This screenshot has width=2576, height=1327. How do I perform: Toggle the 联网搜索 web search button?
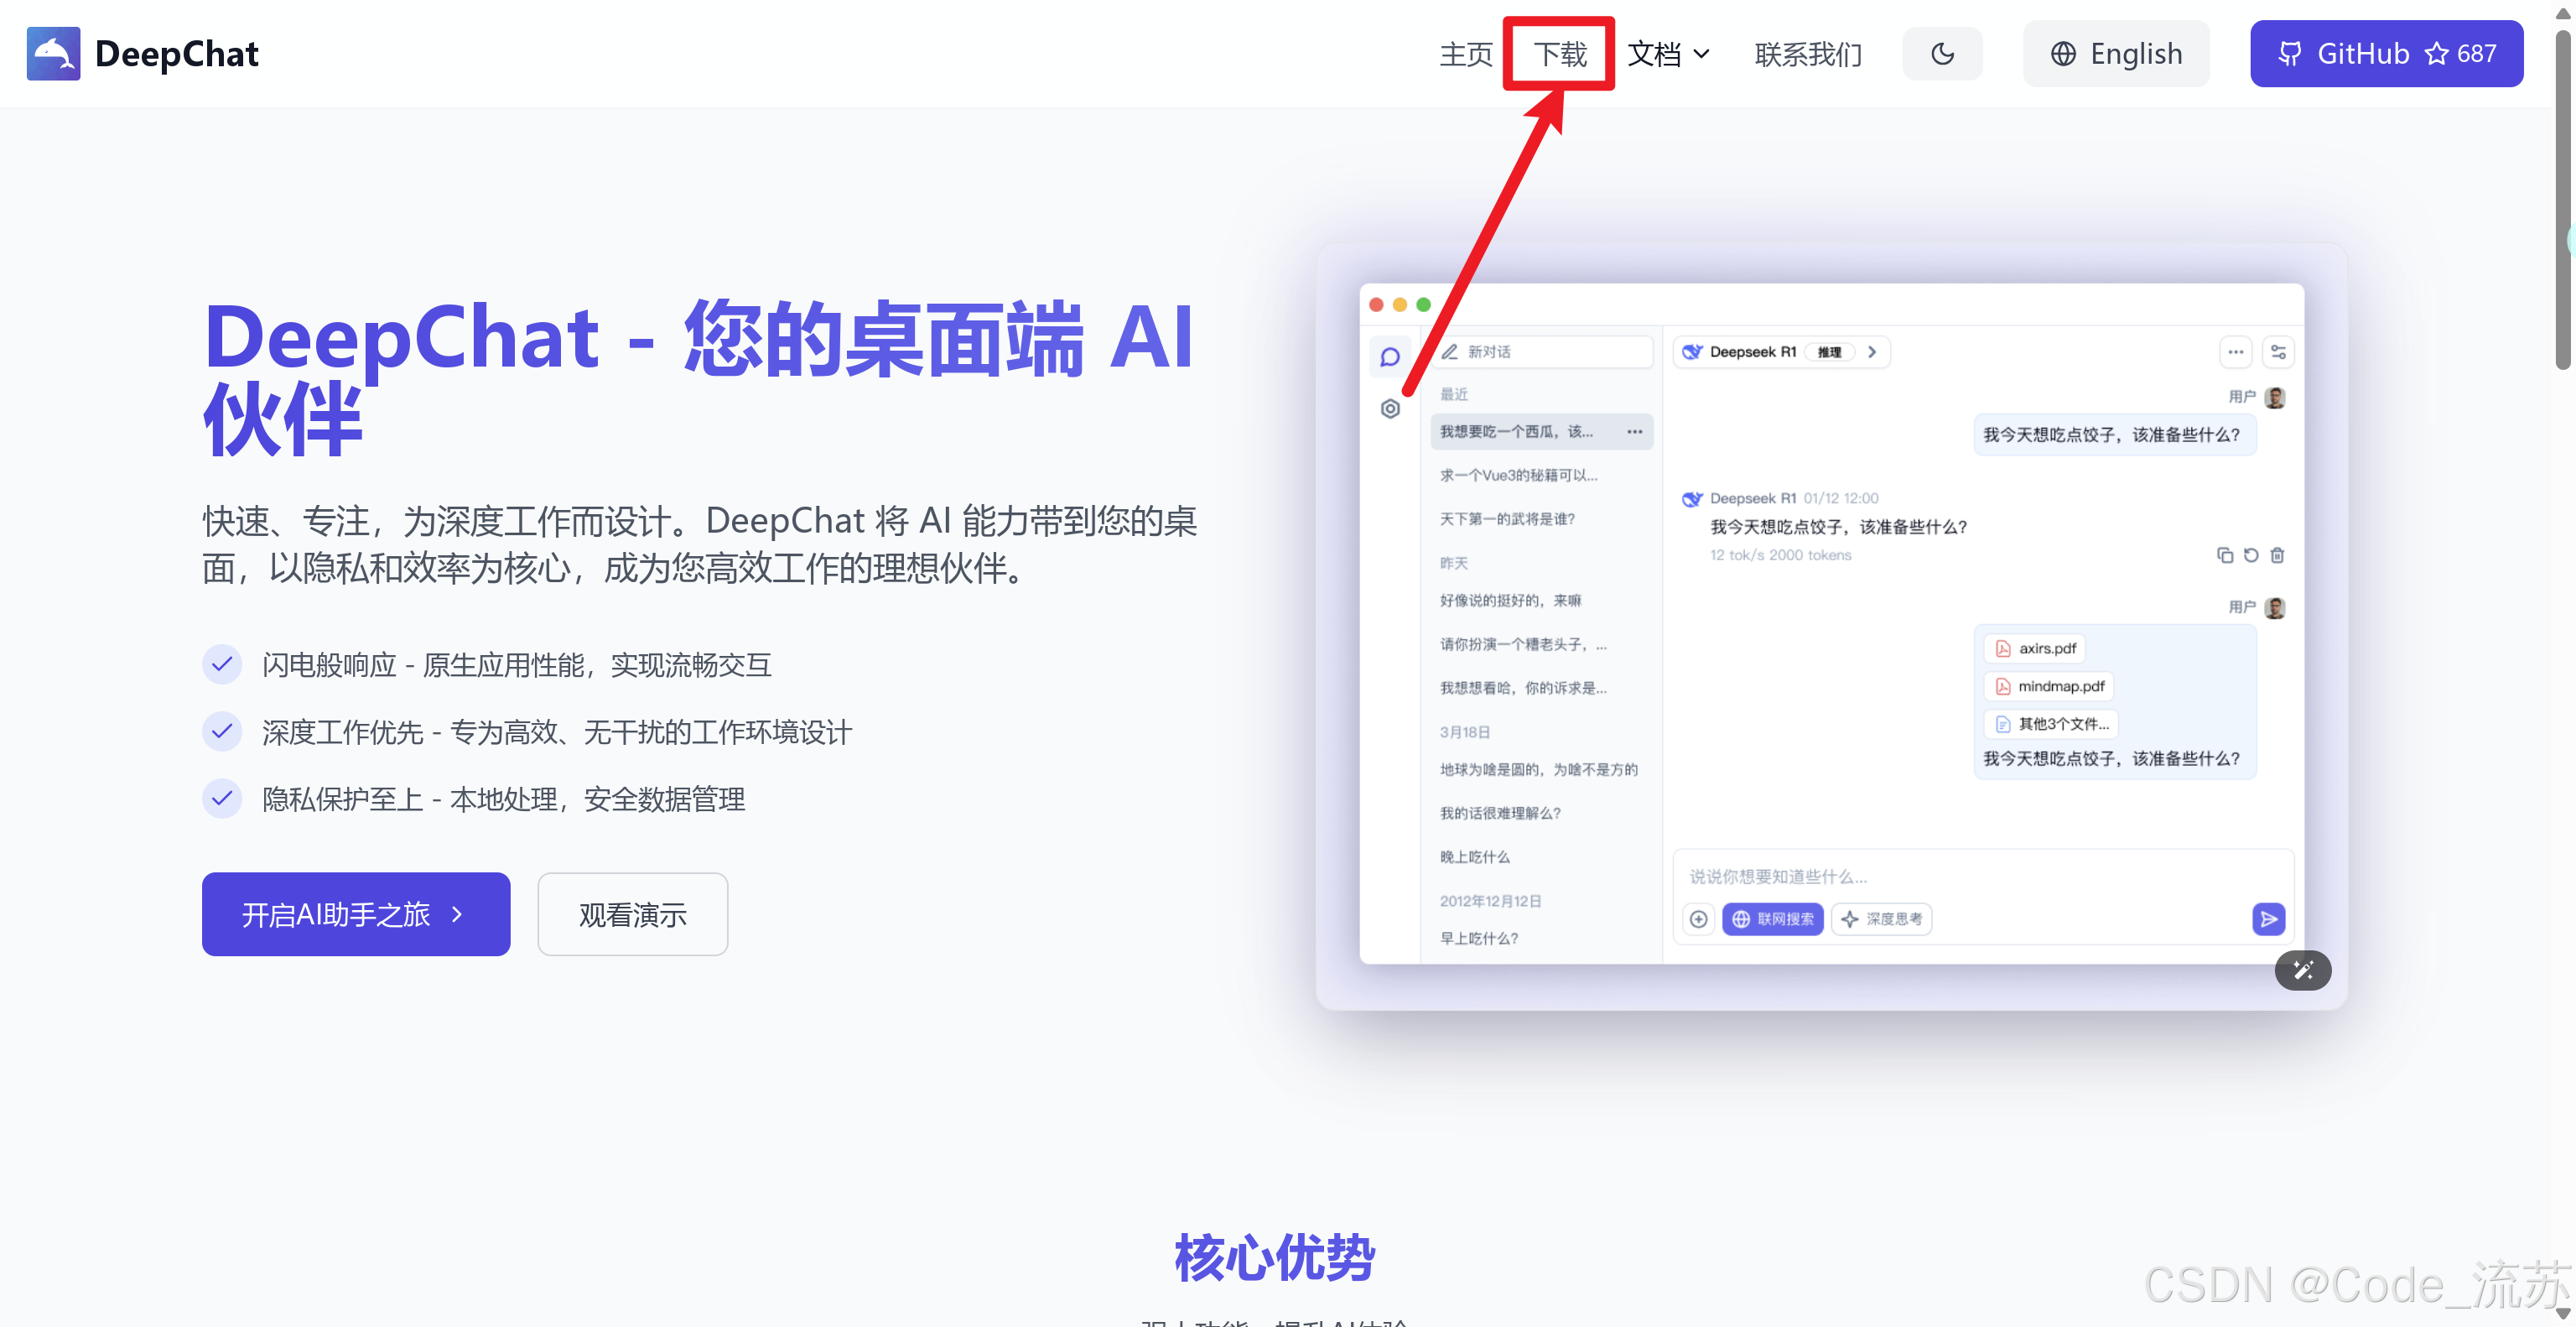pos(1772,918)
